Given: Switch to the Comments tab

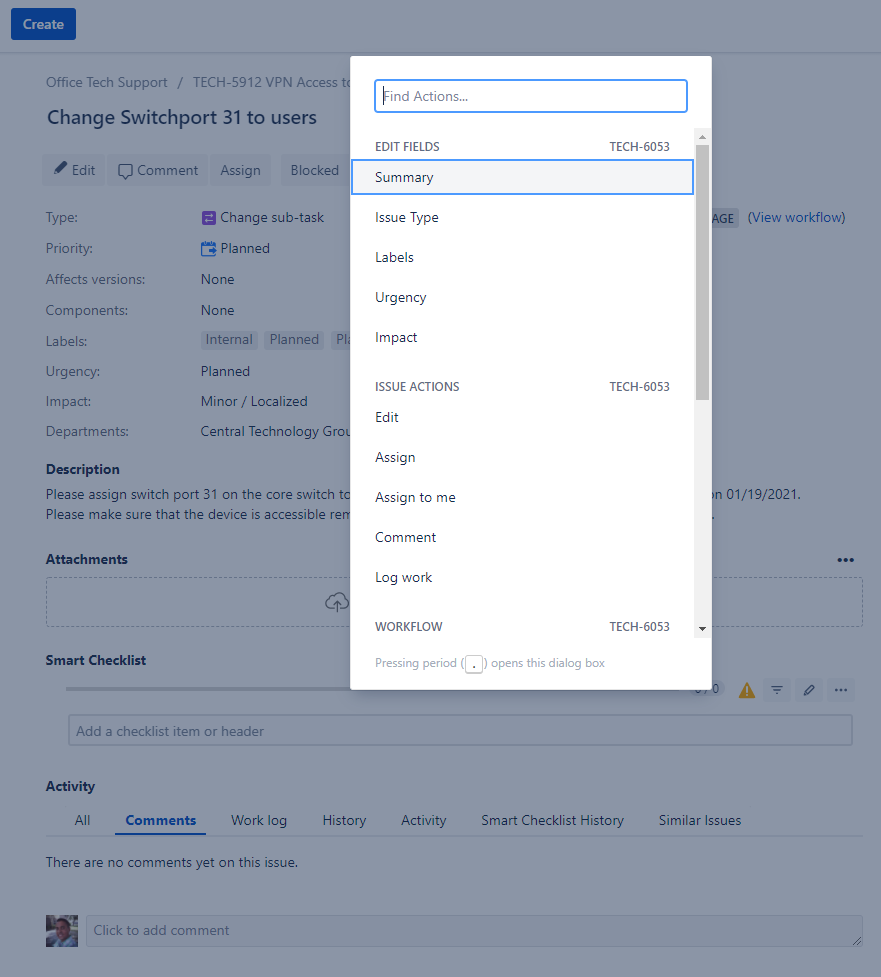Looking at the screenshot, I should point(161,820).
